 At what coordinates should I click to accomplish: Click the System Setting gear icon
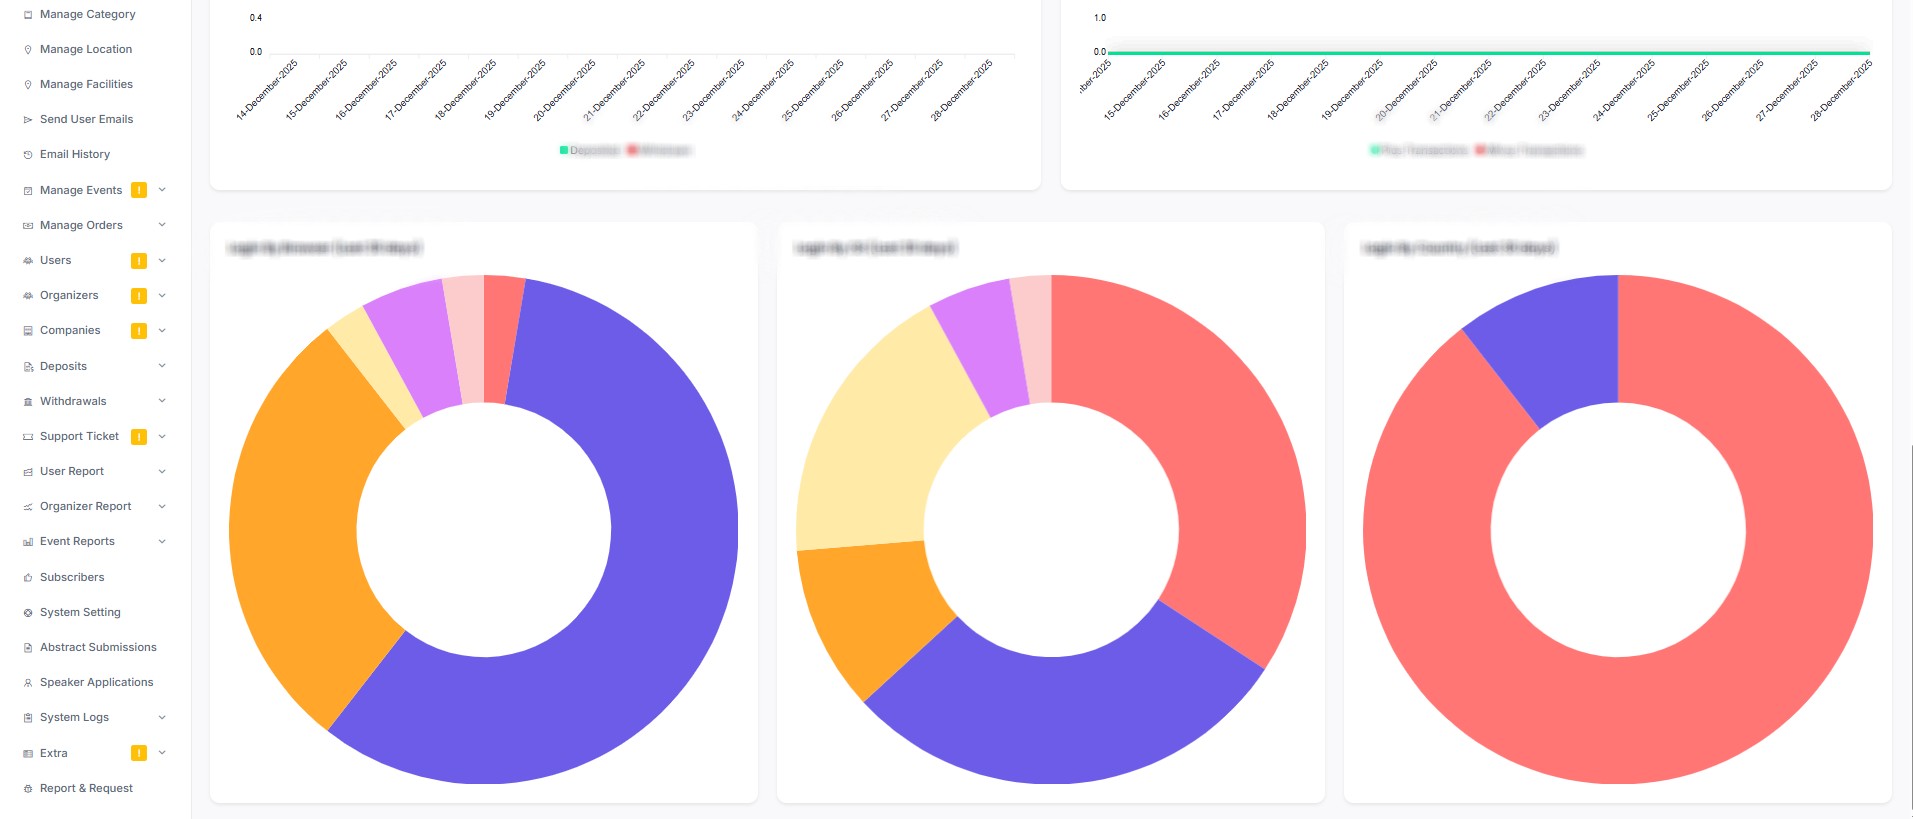point(28,613)
